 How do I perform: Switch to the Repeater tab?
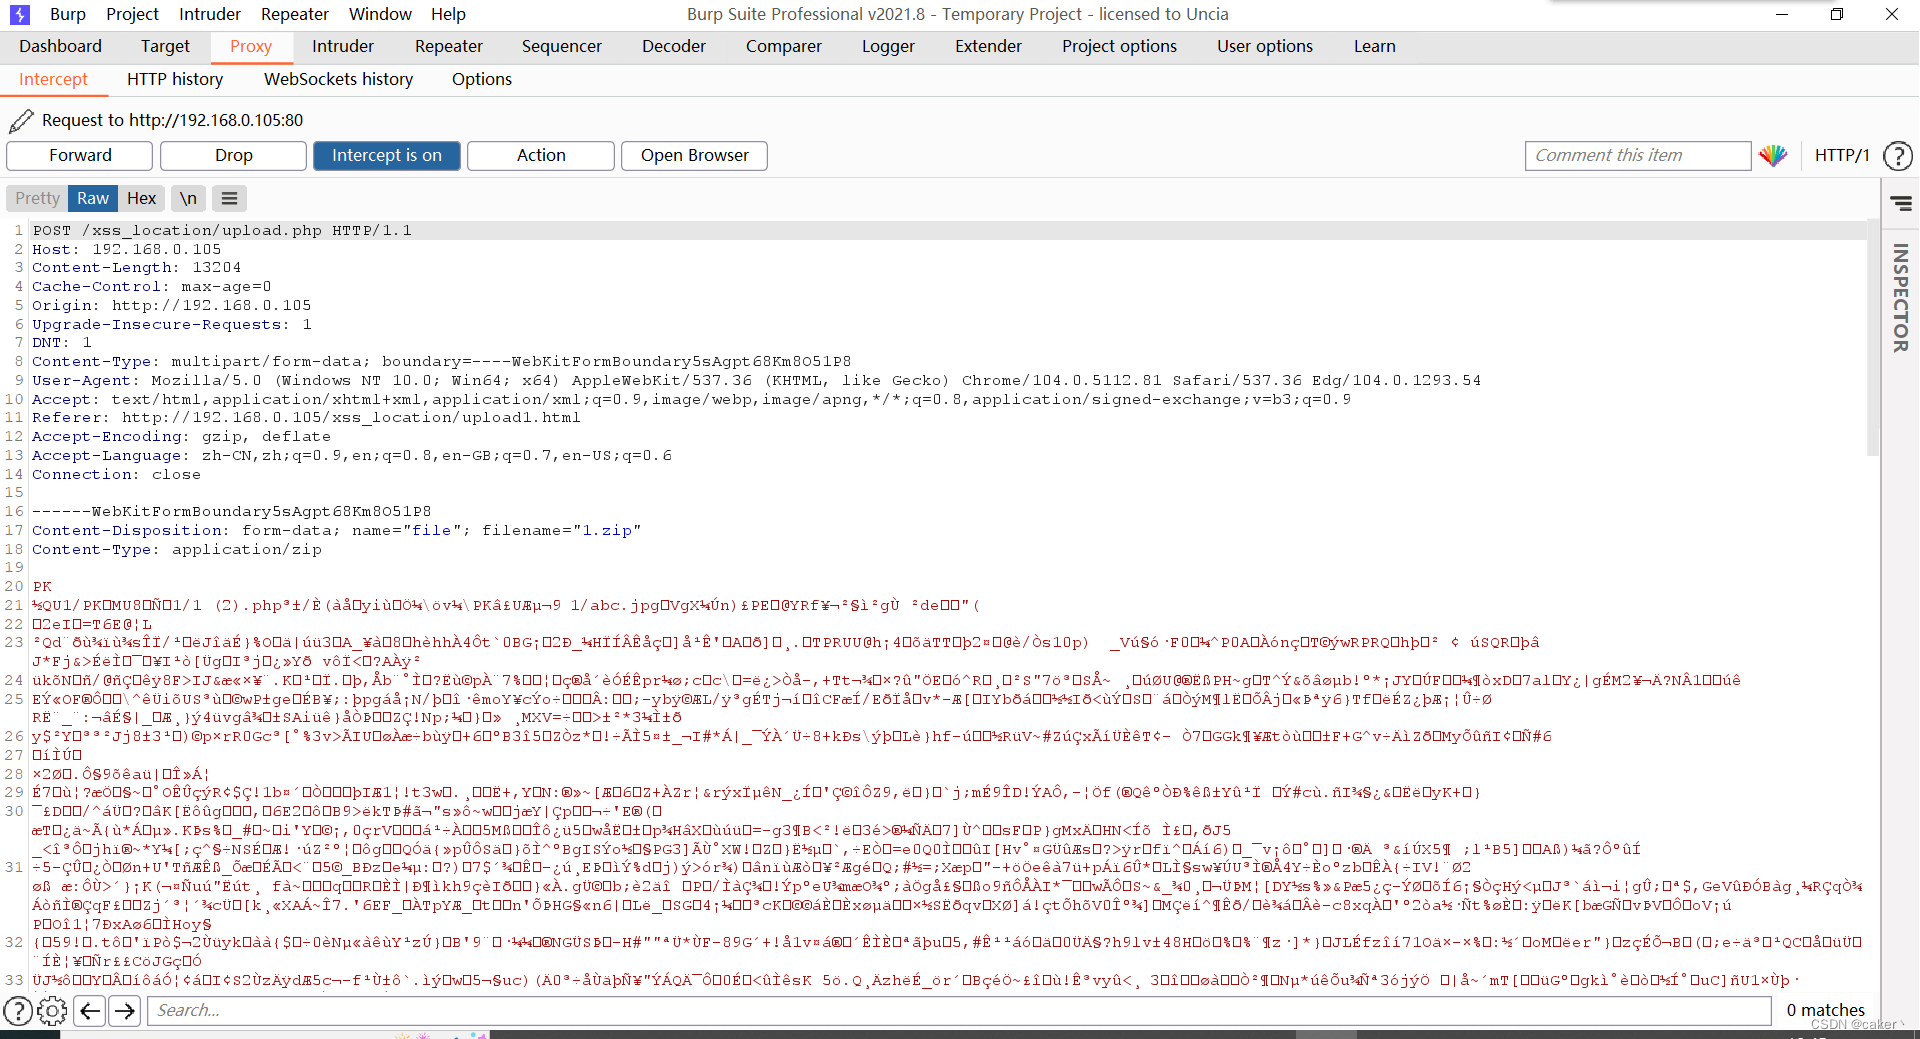pos(449,46)
